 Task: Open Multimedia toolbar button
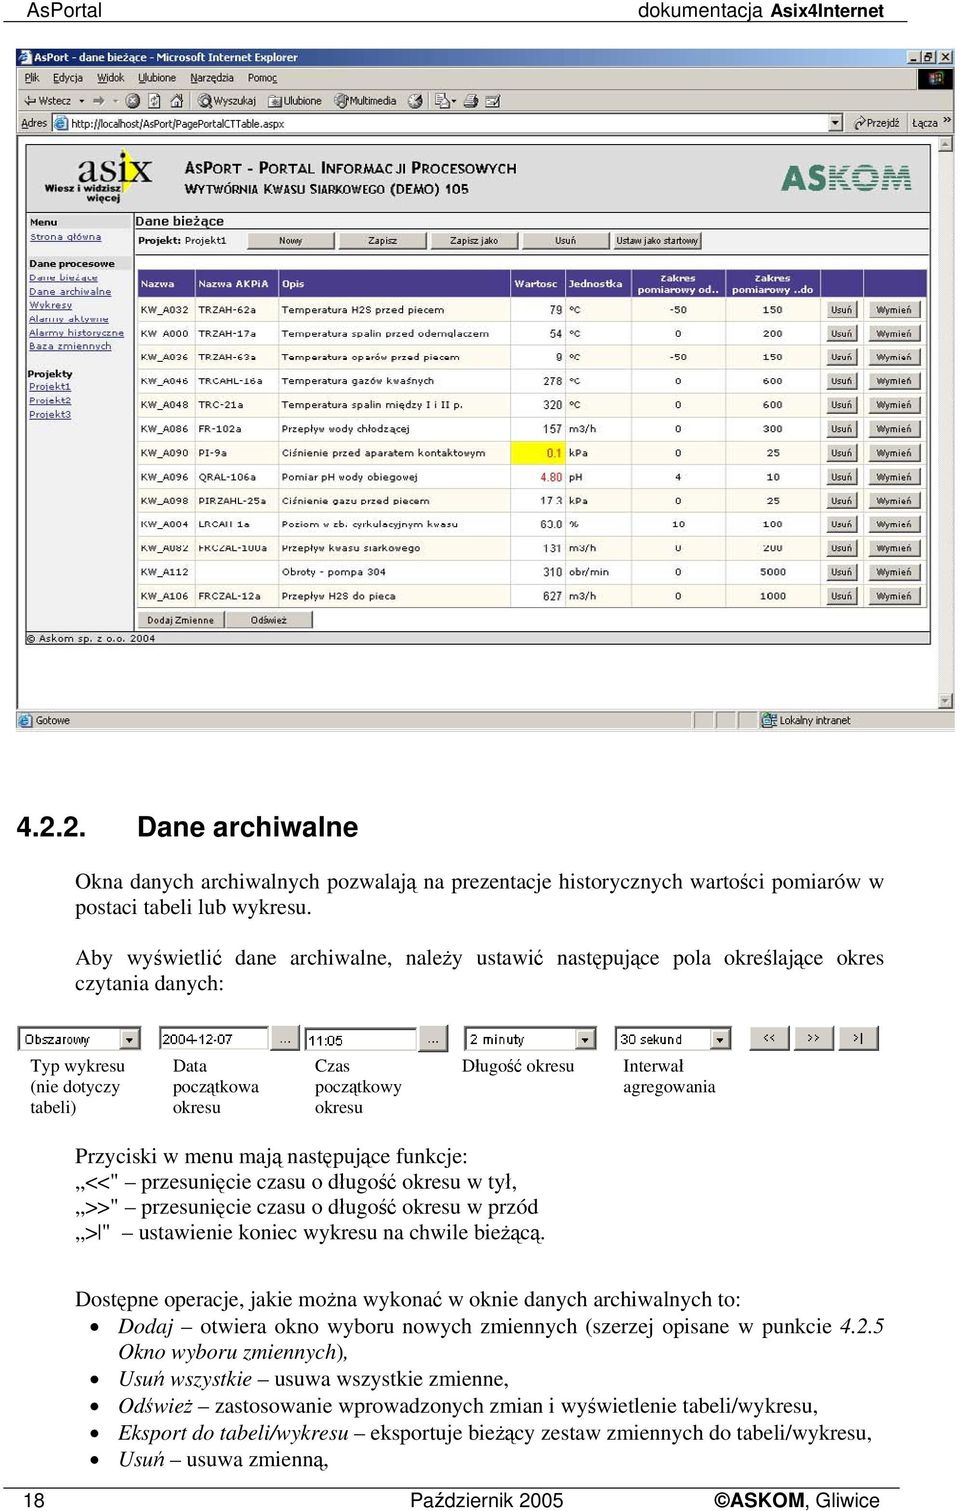coord(365,100)
